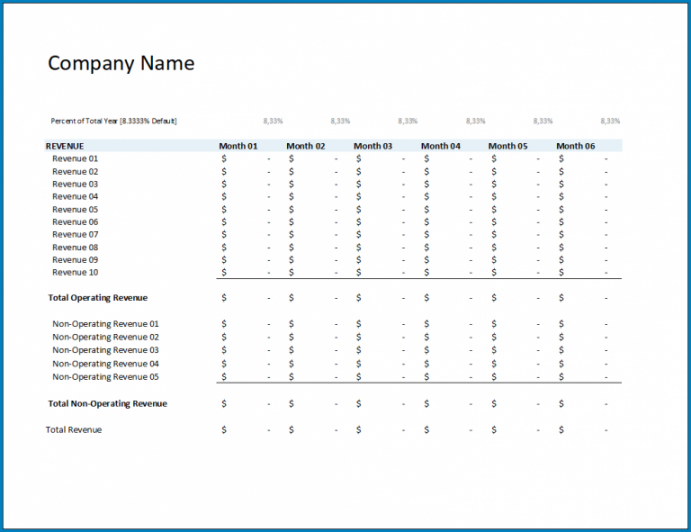This screenshot has width=691, height=532.
Task: Select the 8.33% value above Month 06
Action: click(610, 121)
